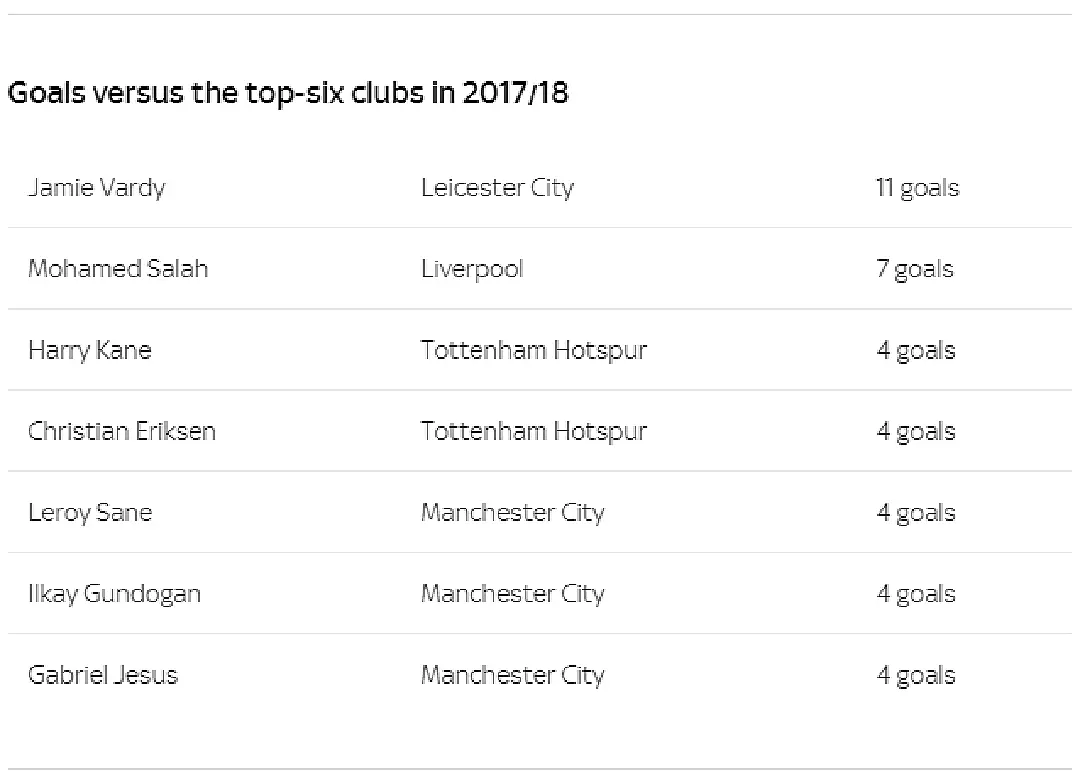1080x780 pixels.
Task: Click Manchester City in Leroy Sane's row
Action: [512, 513]
